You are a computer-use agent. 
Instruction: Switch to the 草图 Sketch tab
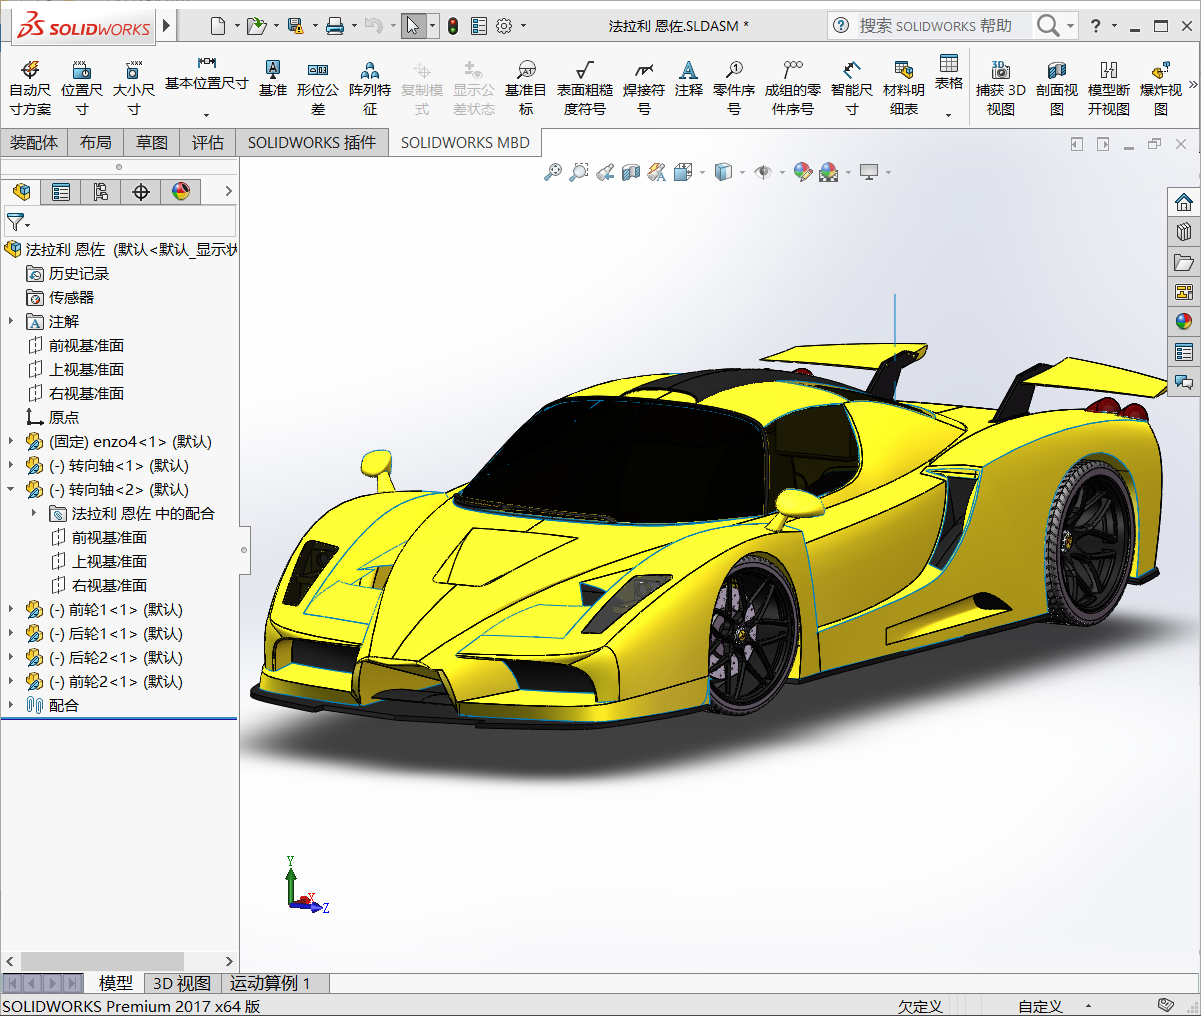[x=152, y=143]
